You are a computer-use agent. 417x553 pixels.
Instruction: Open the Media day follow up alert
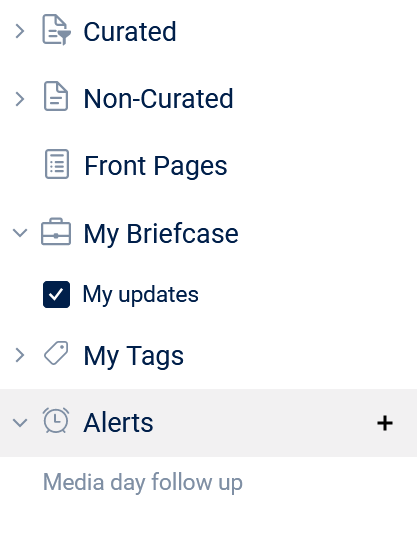click(x=143, y=482)
